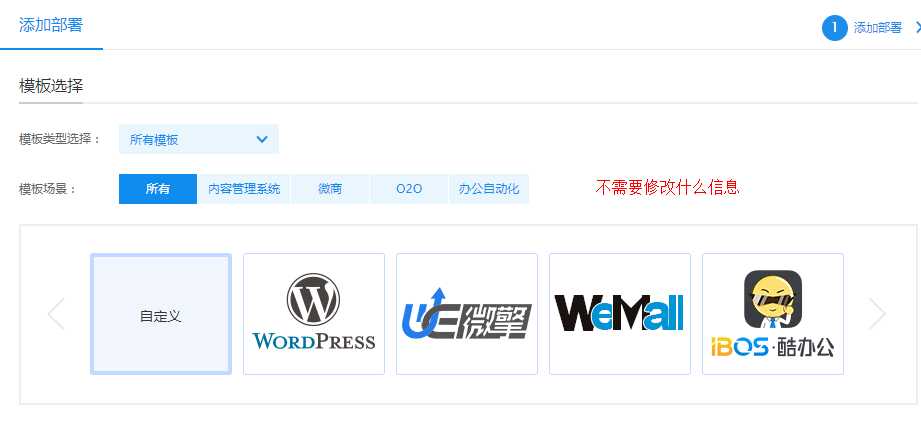
Task: Switch to the 添加部署 tab heading
Action: pyautogui.click(x=51, y=25)
